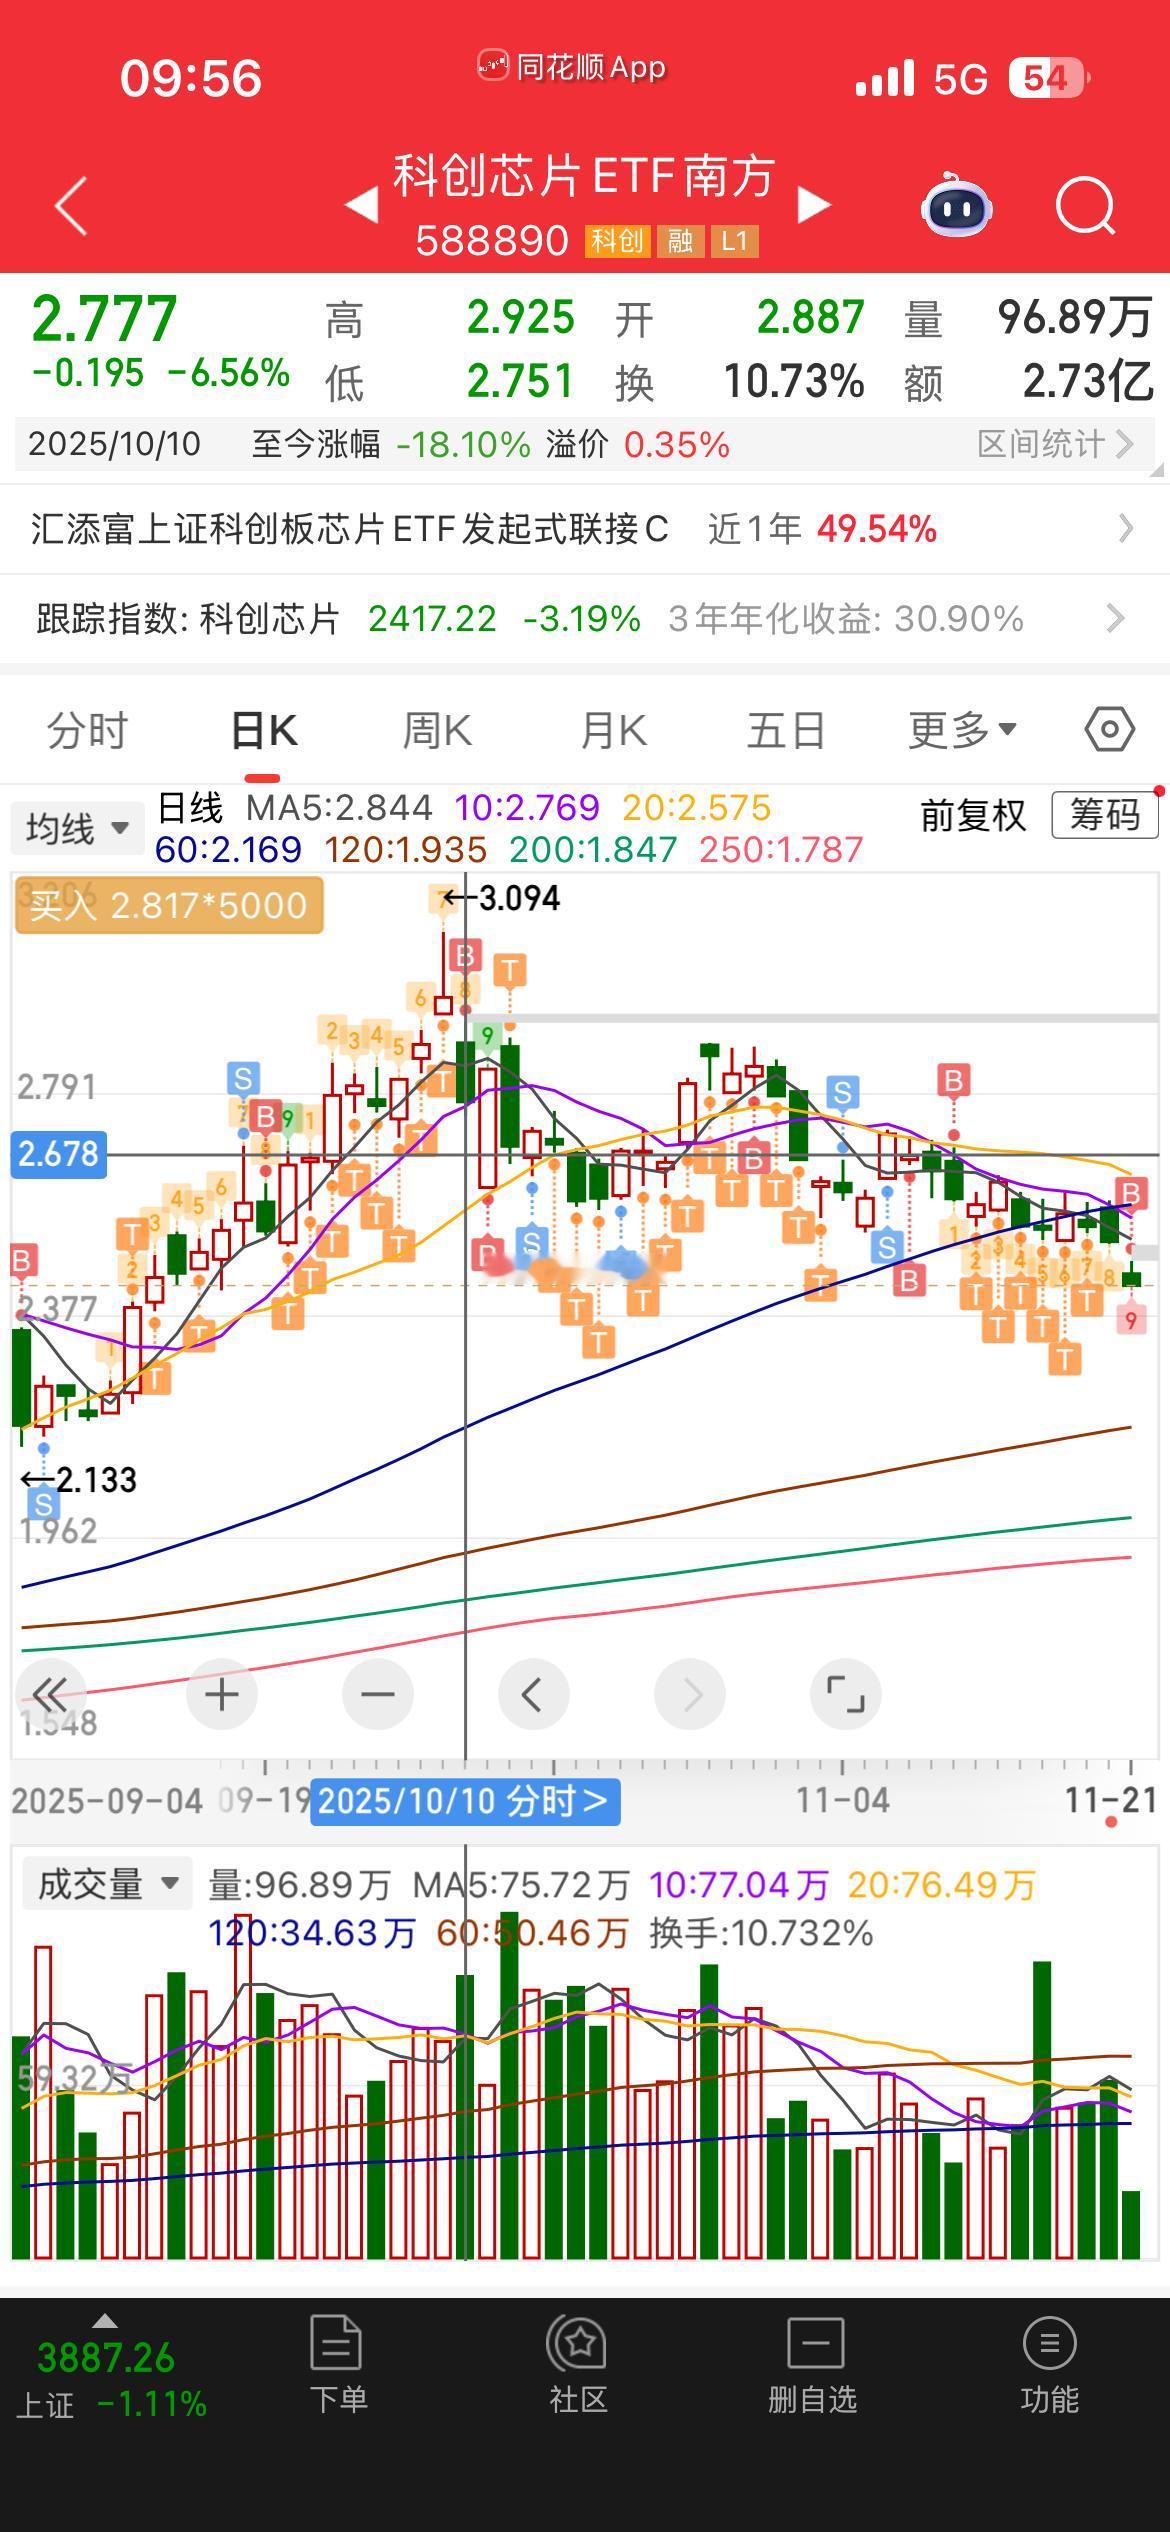The image size is (1170, 2532).
Task: Tap the 融 margin badge
Action: pyautogui.click(x=680, y=241)
